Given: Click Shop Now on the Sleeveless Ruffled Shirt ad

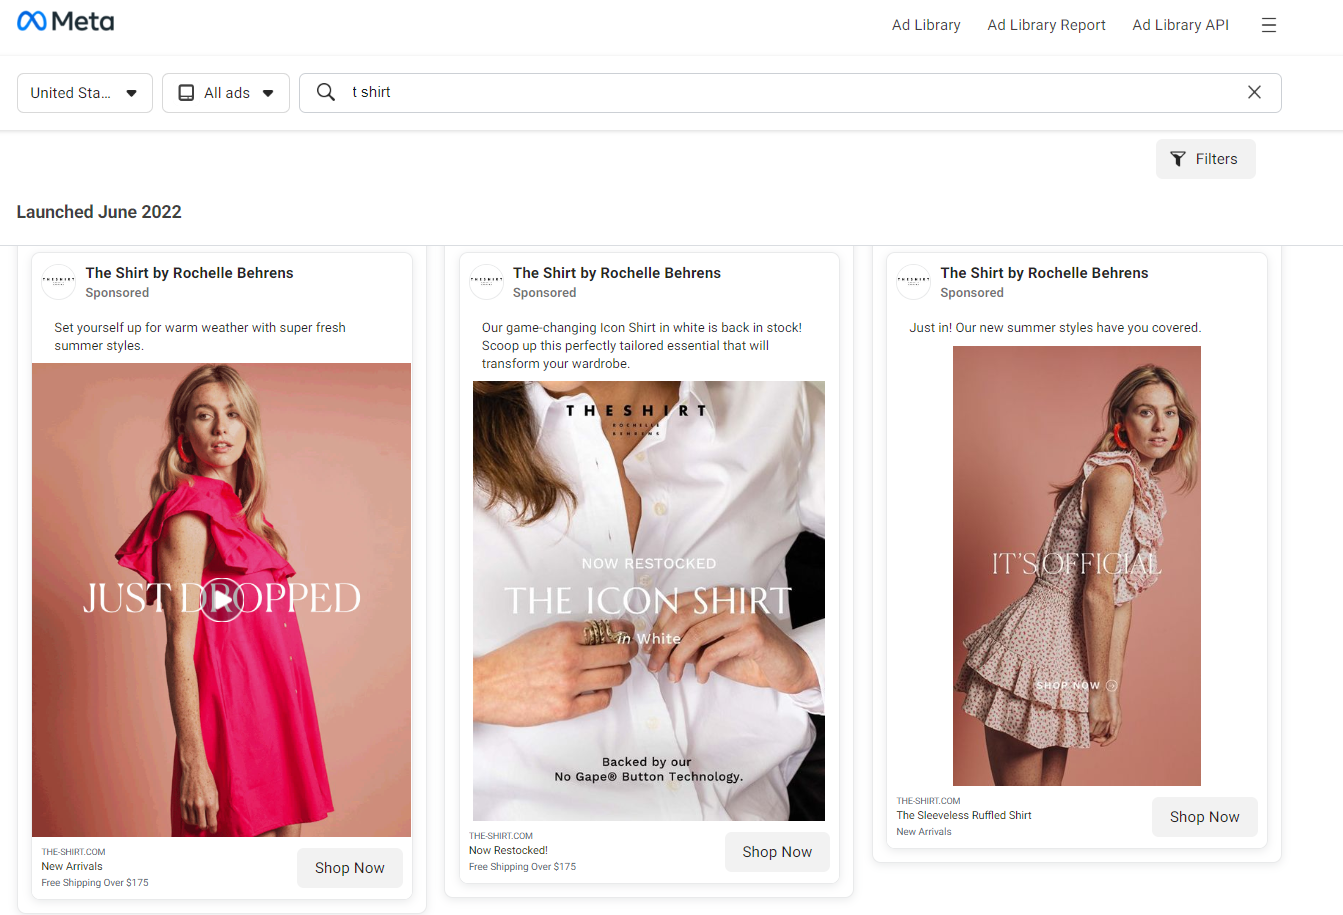Looking at the screenshot, I should click(x=1205, y=817).
